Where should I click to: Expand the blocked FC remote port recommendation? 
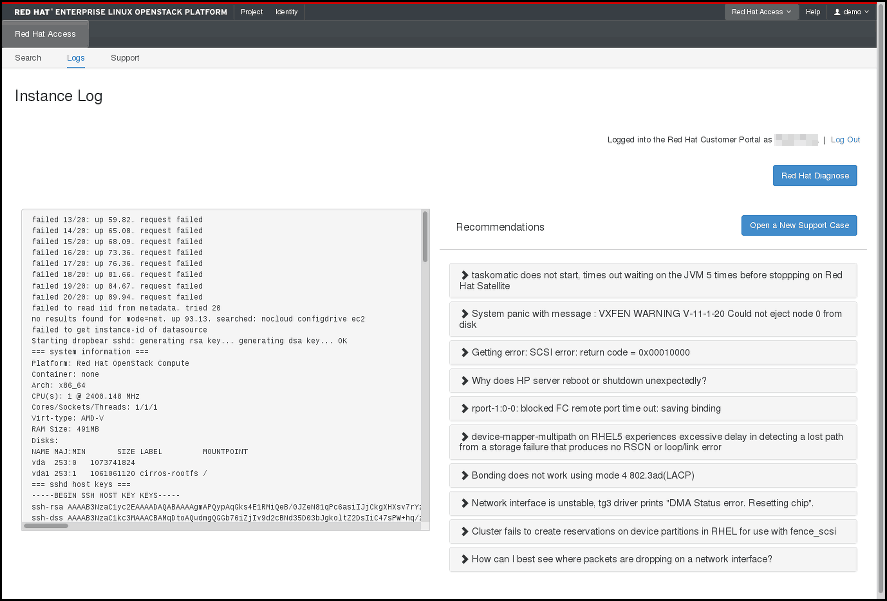[x=653, y=408]
